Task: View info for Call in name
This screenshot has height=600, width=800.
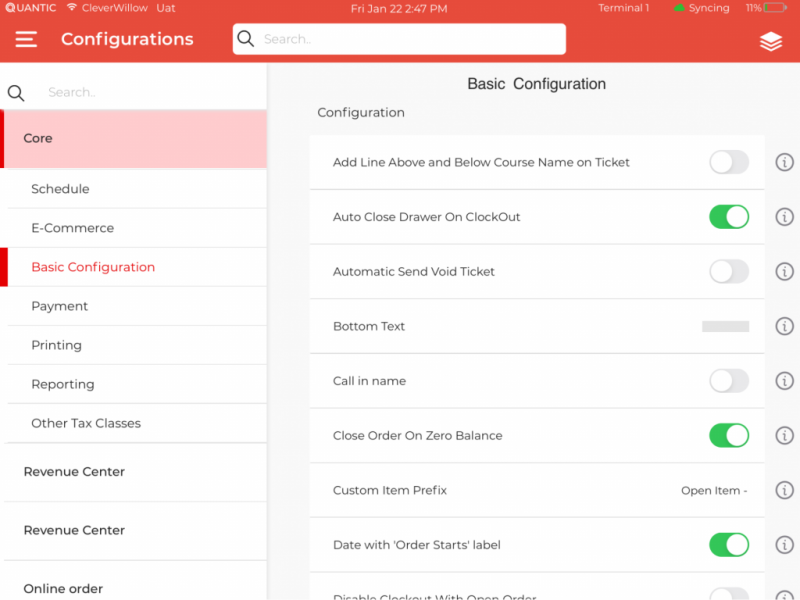Action: click(785, 381)
